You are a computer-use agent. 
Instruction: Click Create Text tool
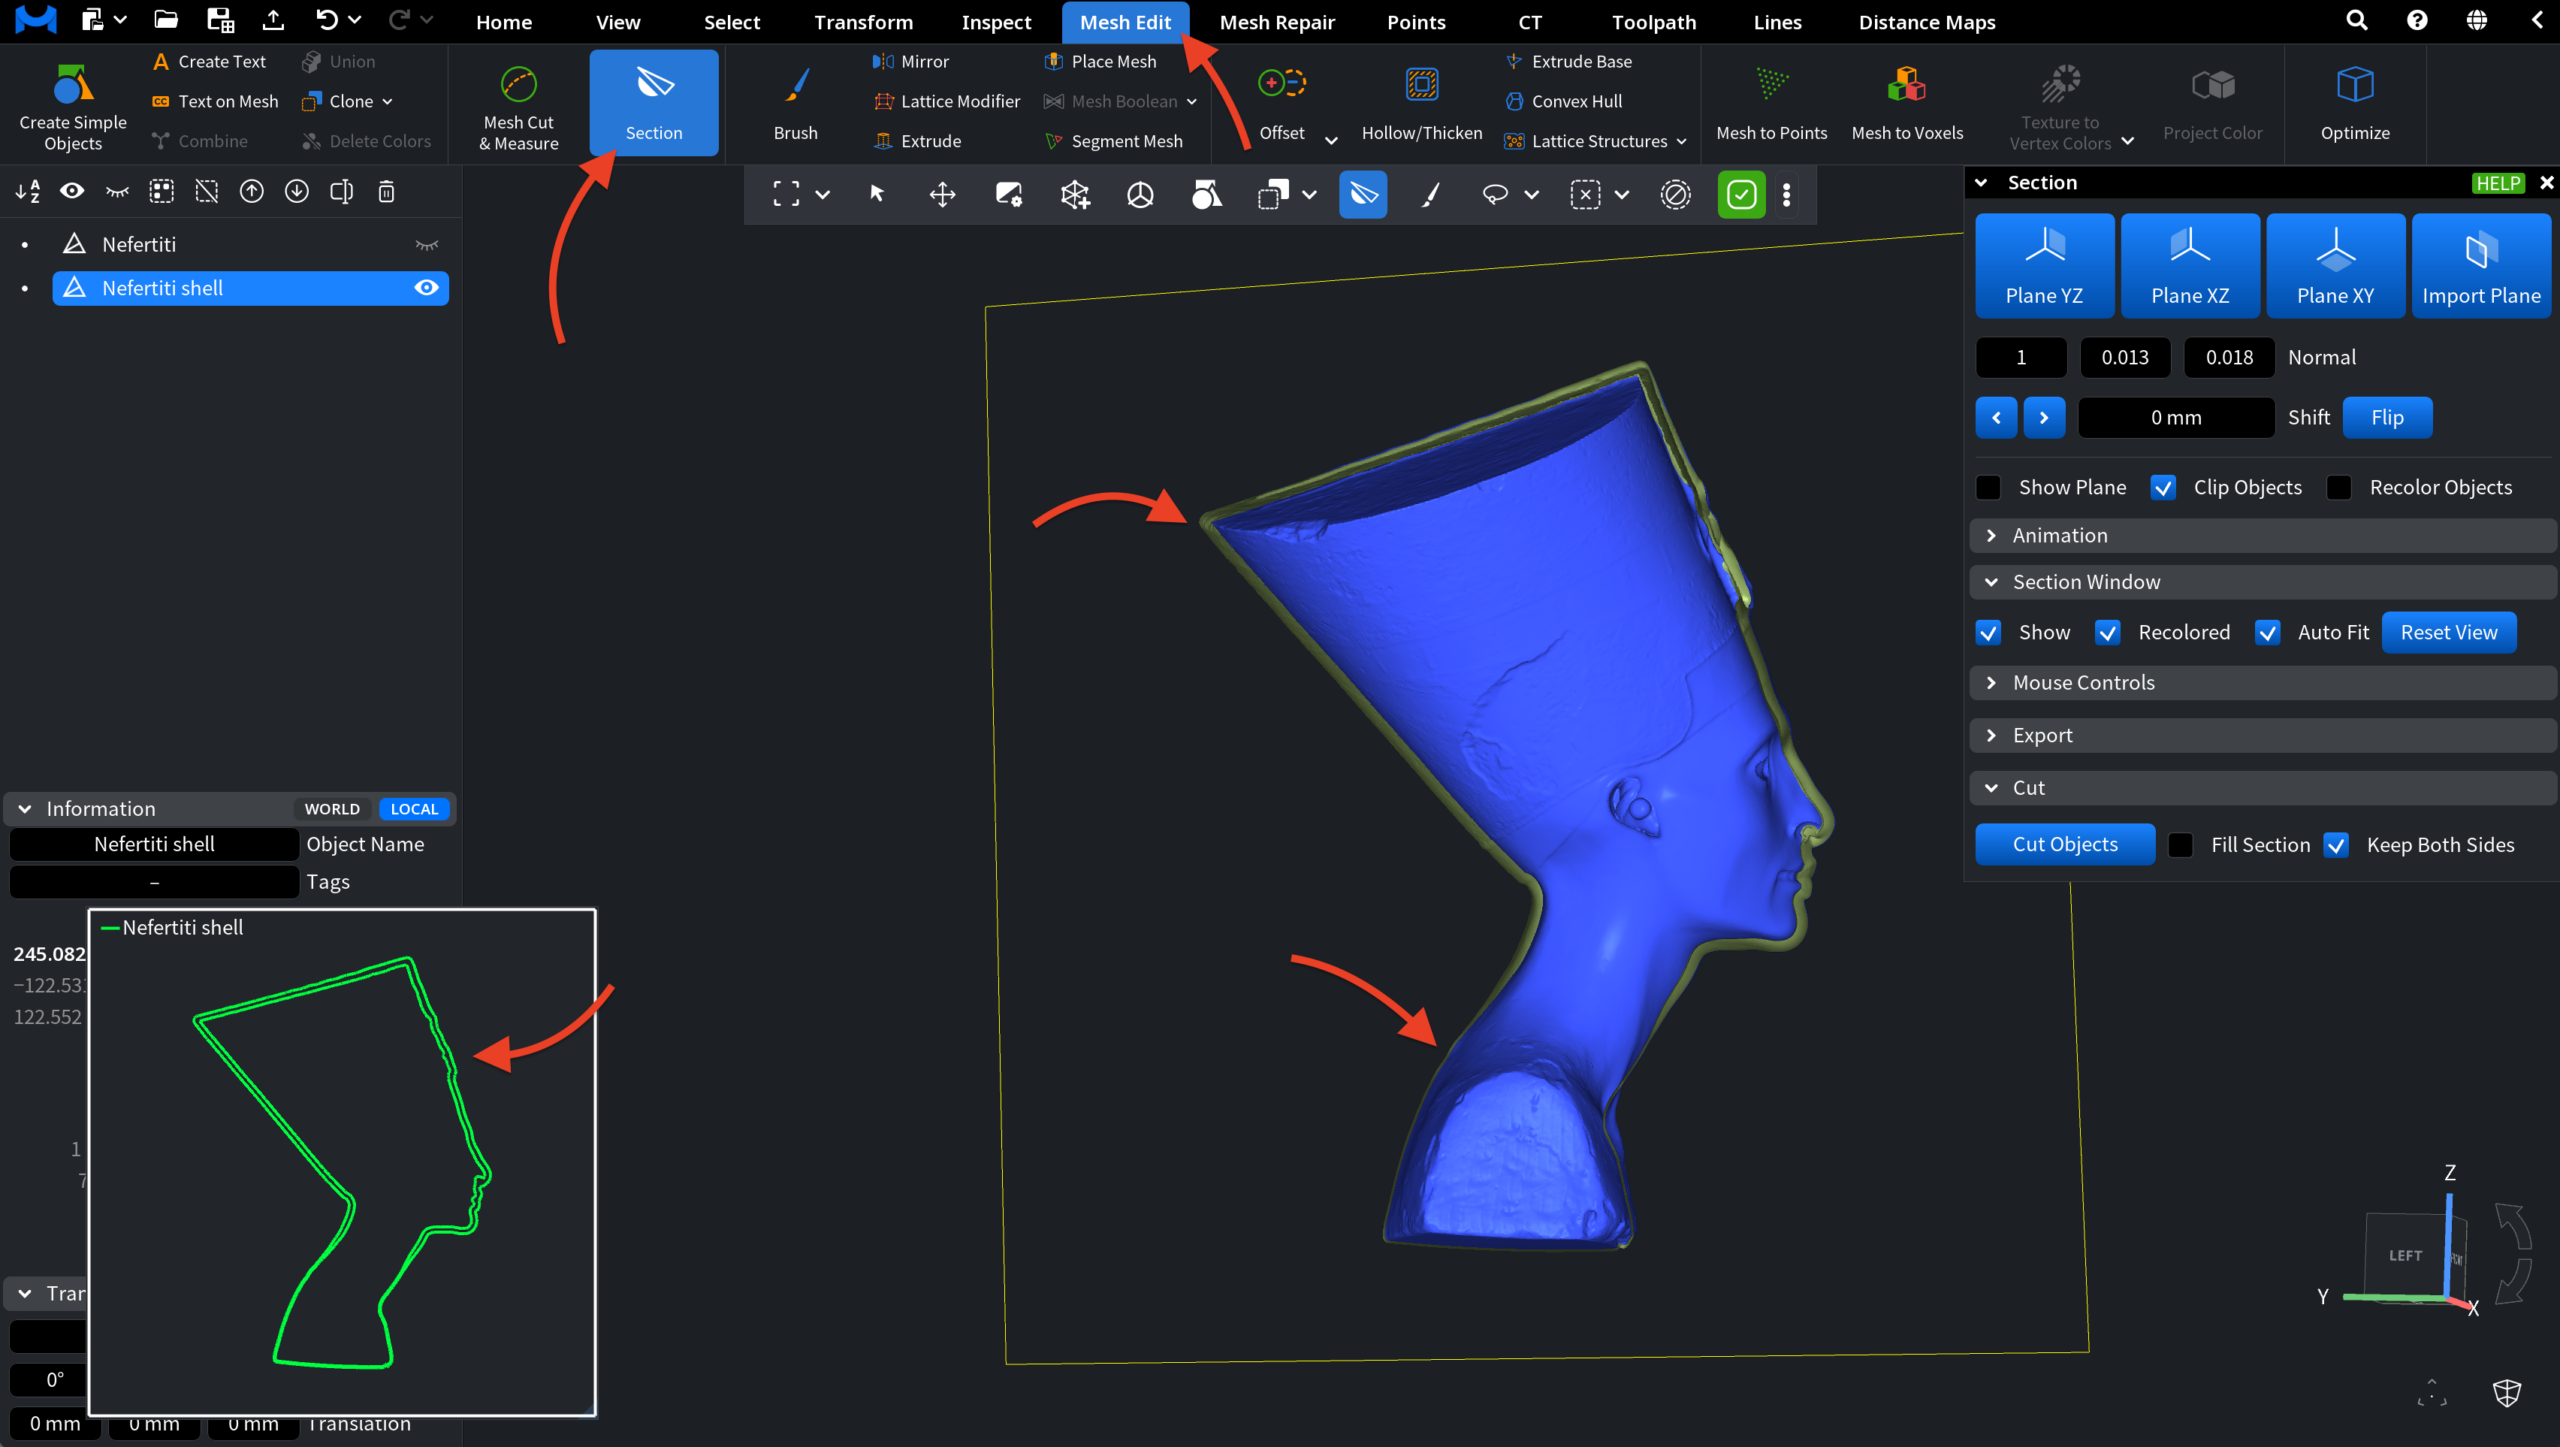[x=208, y=61]
